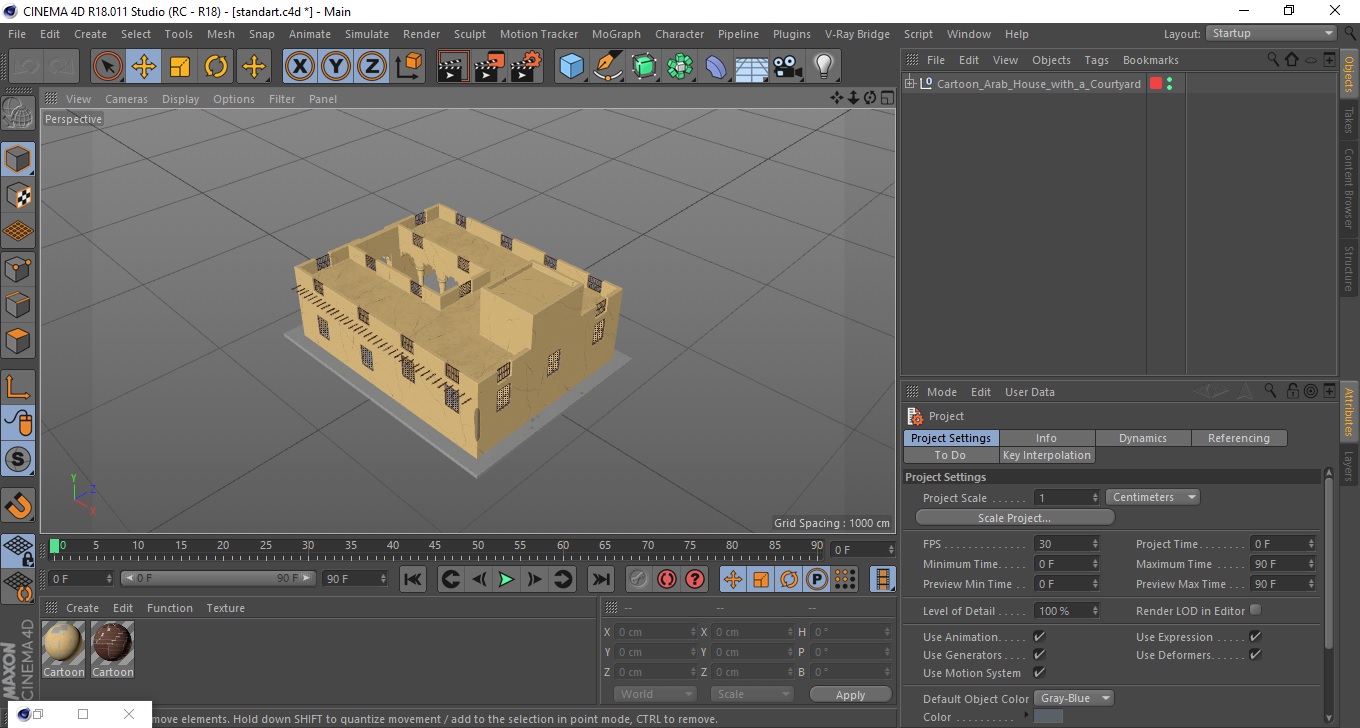Add a Camera object

pos(788,67)
